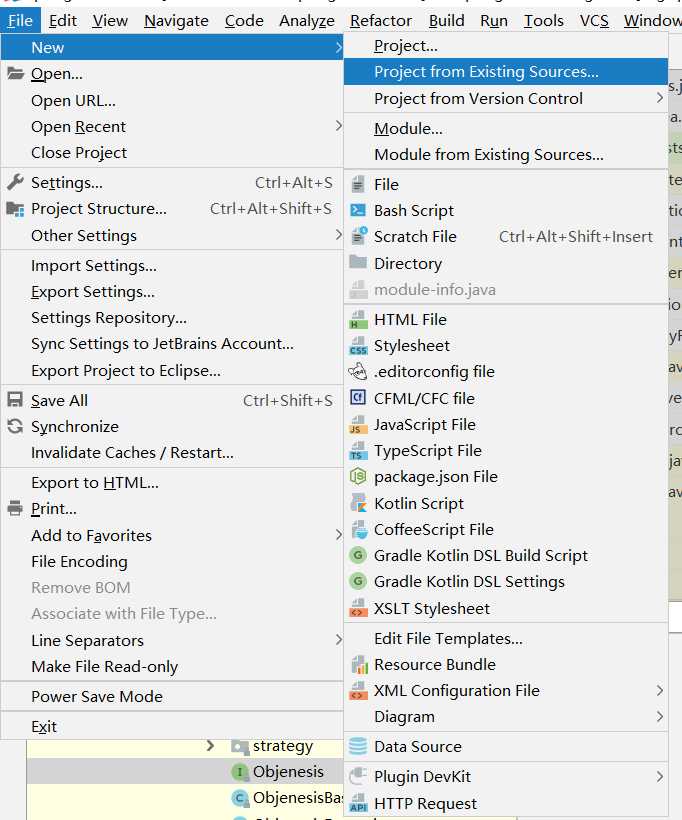
Task: Select Import Settings... entry
Action: pos(172,265)
